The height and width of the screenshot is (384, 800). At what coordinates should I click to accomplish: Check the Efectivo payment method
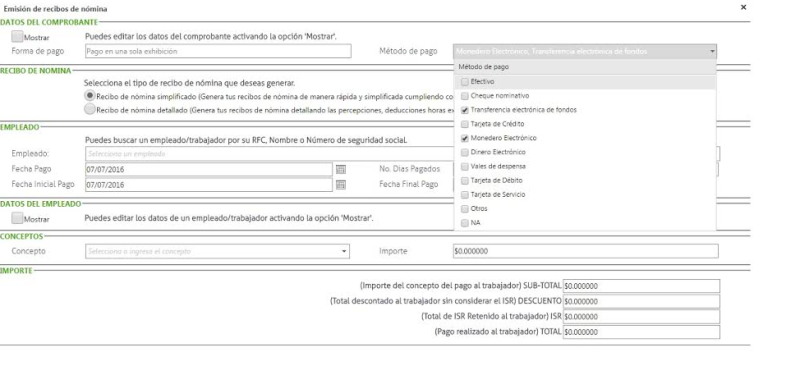[x=464, y=82]
